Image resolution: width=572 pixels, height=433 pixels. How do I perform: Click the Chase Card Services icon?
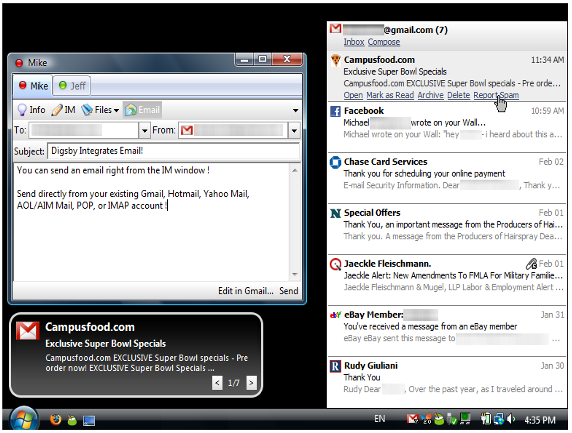pyautogui.click(x=335, y=162)
